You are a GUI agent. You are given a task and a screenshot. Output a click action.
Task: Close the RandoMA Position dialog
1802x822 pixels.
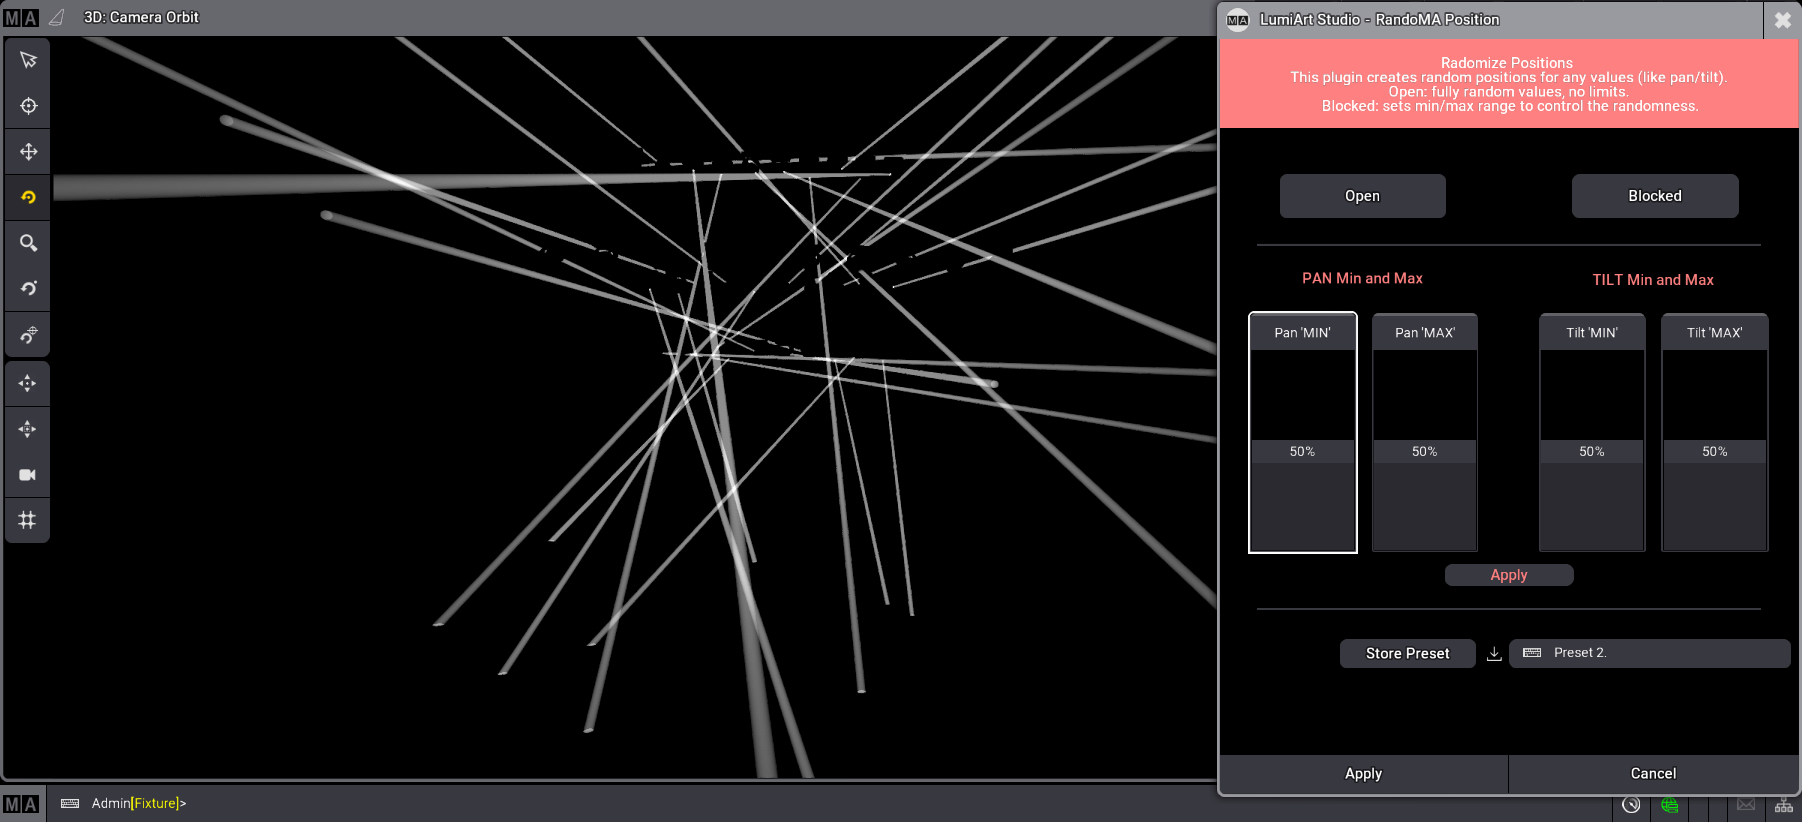coord(1782,20)
